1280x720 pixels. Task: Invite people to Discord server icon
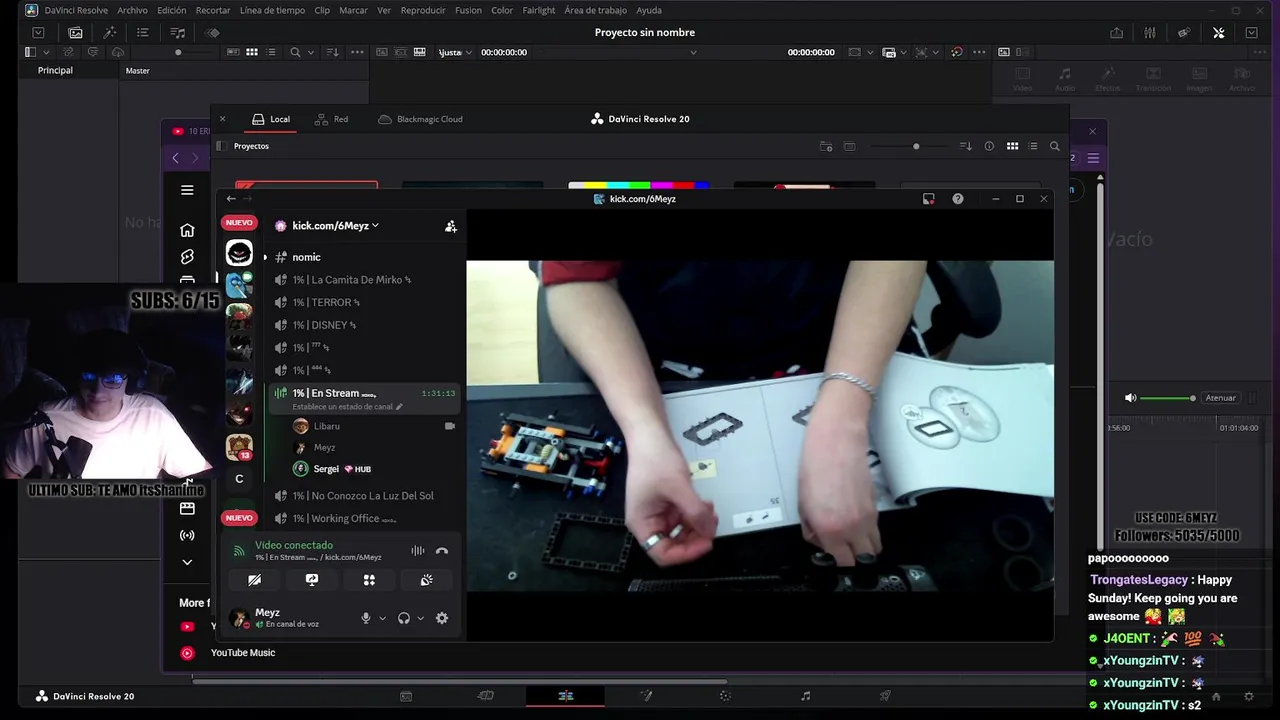click(x=451, y=226)
